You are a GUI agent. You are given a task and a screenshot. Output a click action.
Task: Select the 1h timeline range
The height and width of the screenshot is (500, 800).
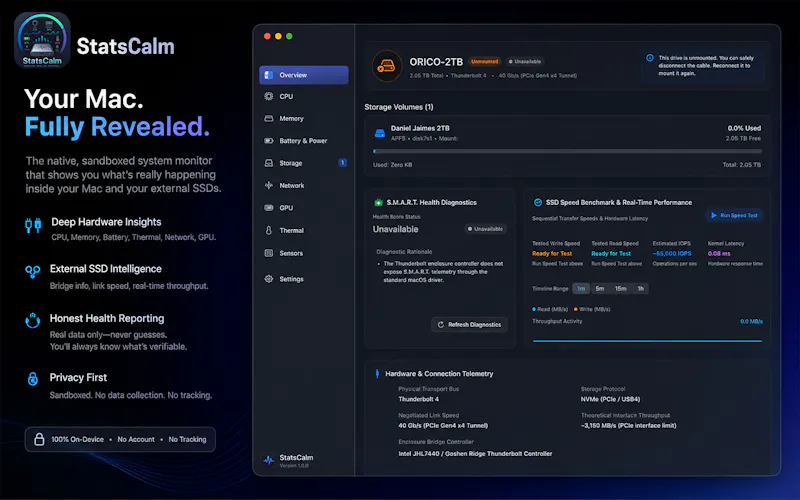pyautogui.click(x=640, y=289)
